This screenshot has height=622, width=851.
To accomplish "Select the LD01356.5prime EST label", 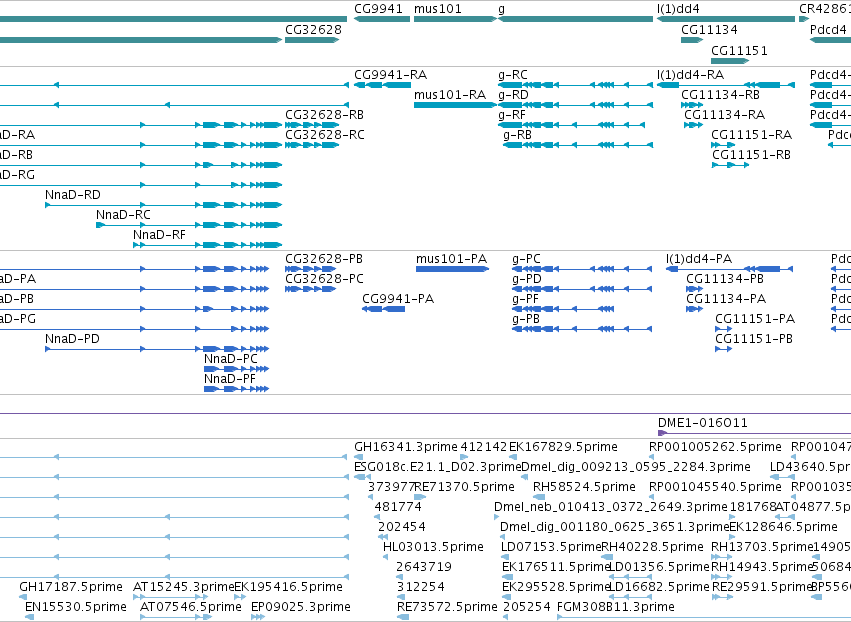I will pyautogui.click(x=659, y=568).
